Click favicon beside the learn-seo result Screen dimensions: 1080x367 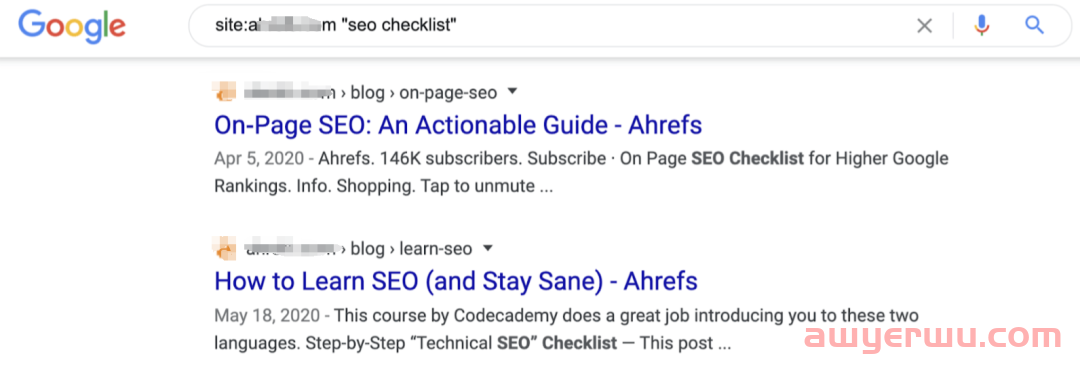tap(225, 248)
